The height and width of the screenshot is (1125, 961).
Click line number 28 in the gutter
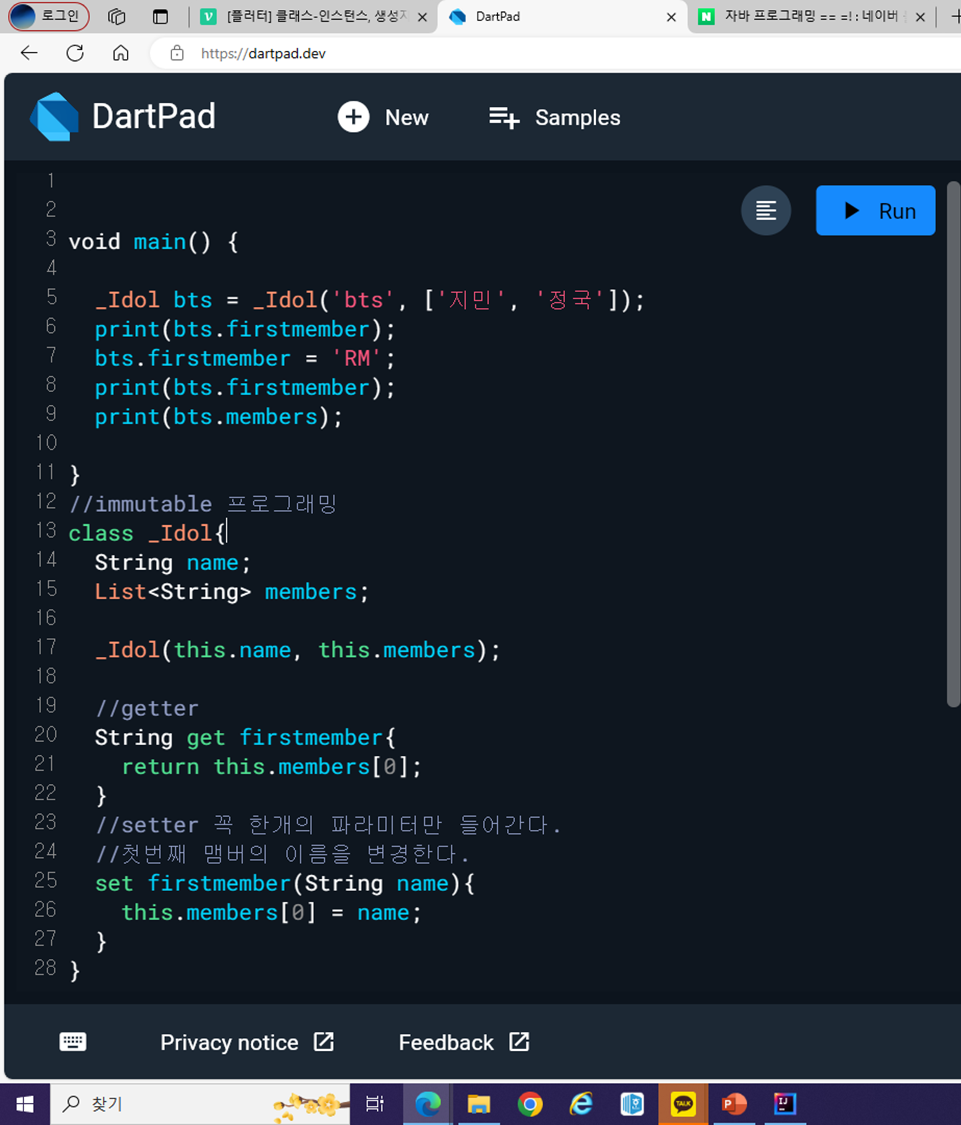click(45, 968)
